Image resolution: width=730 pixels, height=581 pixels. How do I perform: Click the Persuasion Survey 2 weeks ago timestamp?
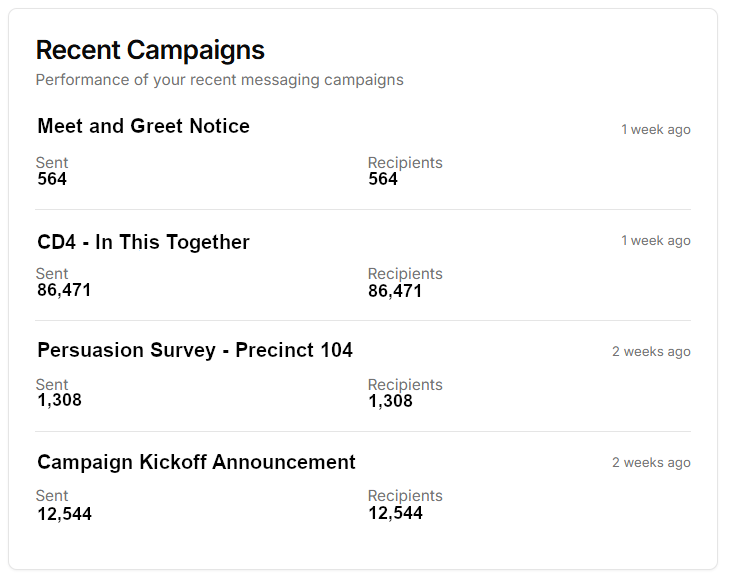click(x=651, y=352)
